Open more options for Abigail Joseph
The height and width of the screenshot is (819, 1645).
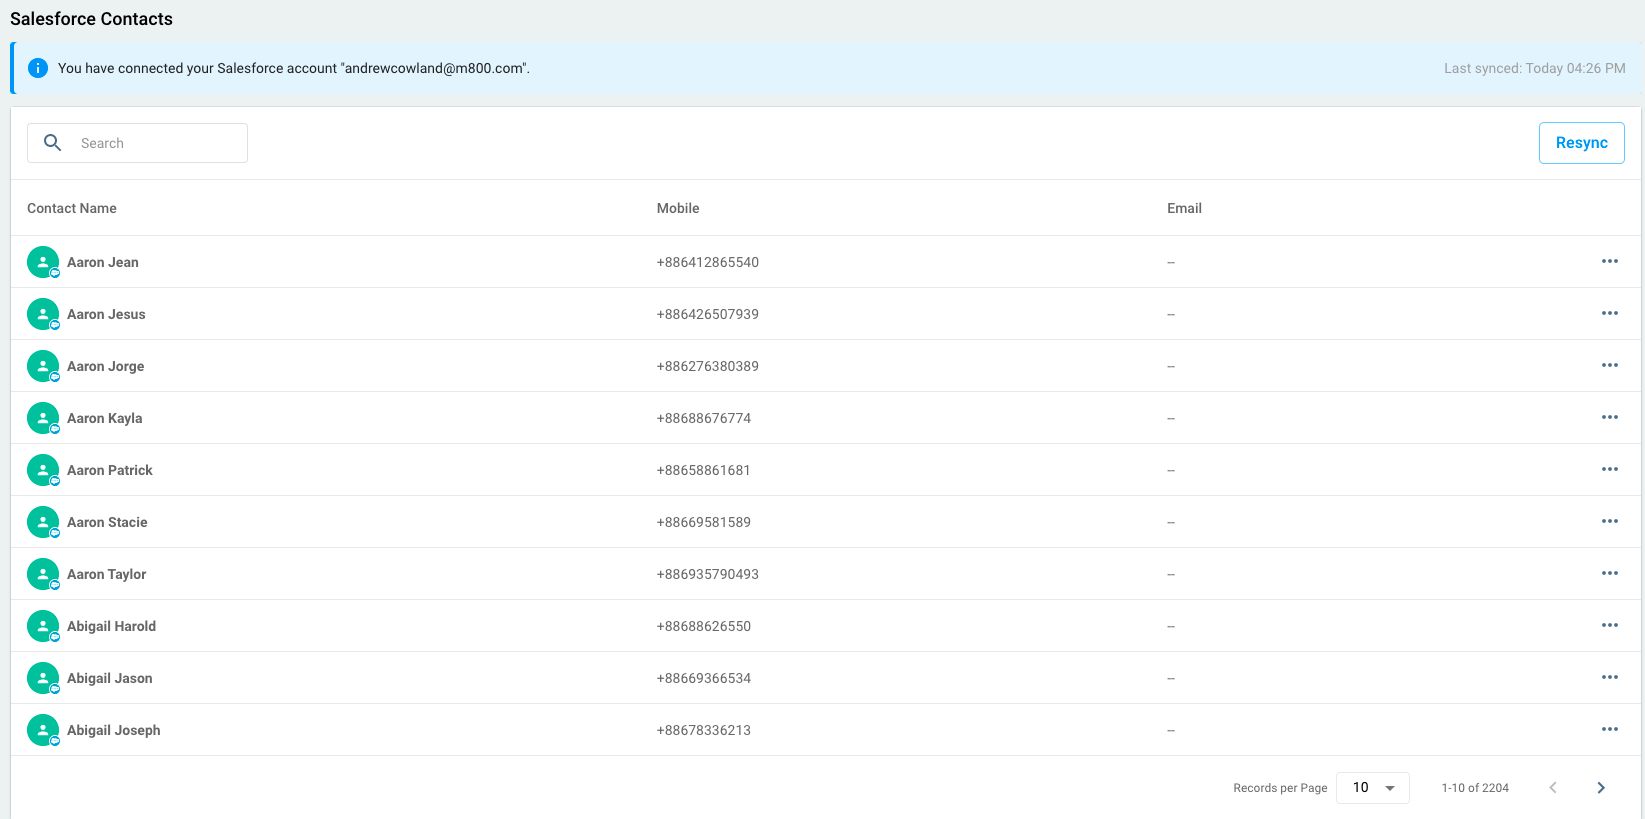(x=1609, y=730)
